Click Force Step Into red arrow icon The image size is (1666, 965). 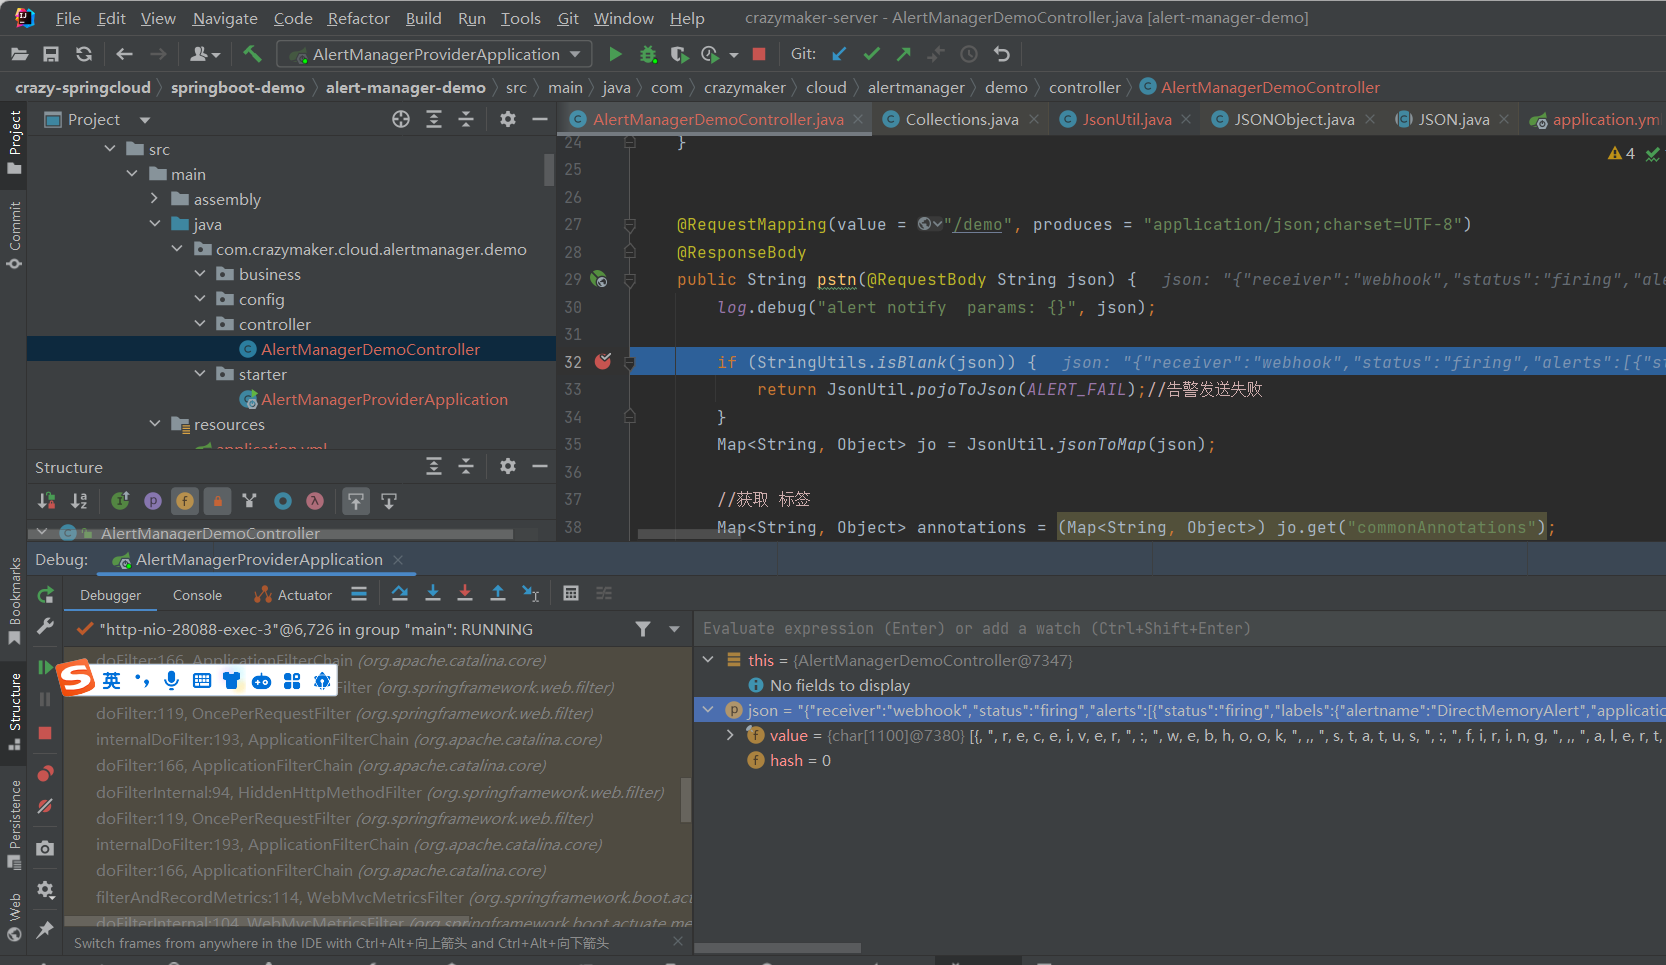click(465, 594)
